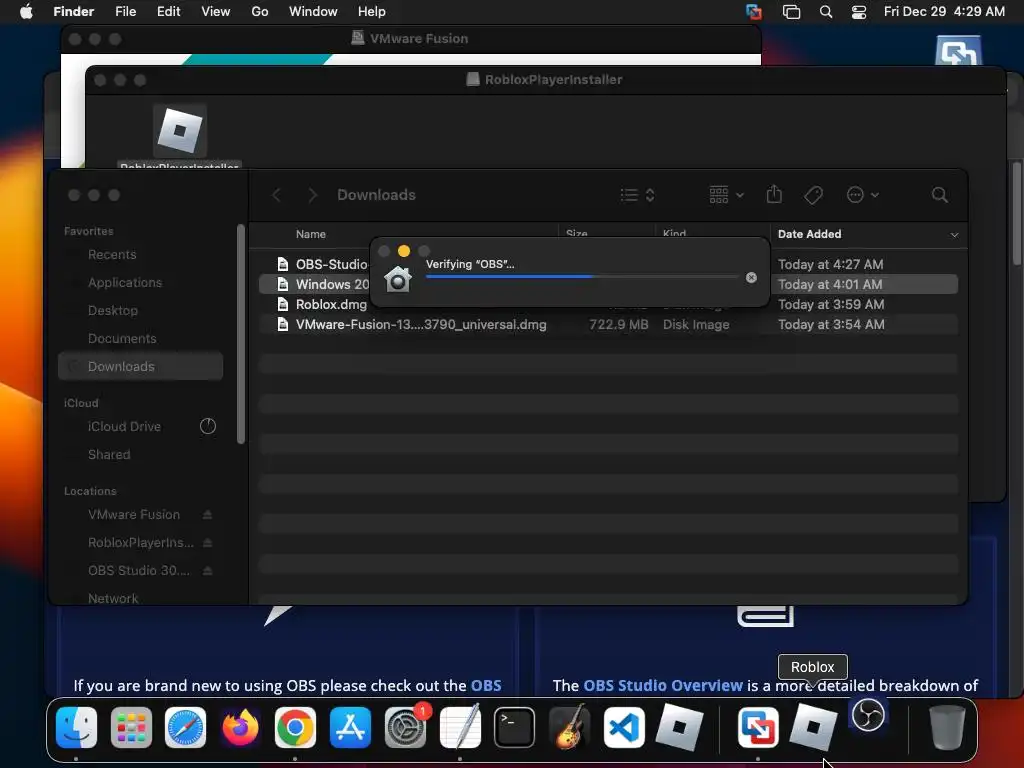The width and height of the screenshot is (1024, 768).
Task: Select Downloads in Finder sidebar
Action: coord(140,366)
